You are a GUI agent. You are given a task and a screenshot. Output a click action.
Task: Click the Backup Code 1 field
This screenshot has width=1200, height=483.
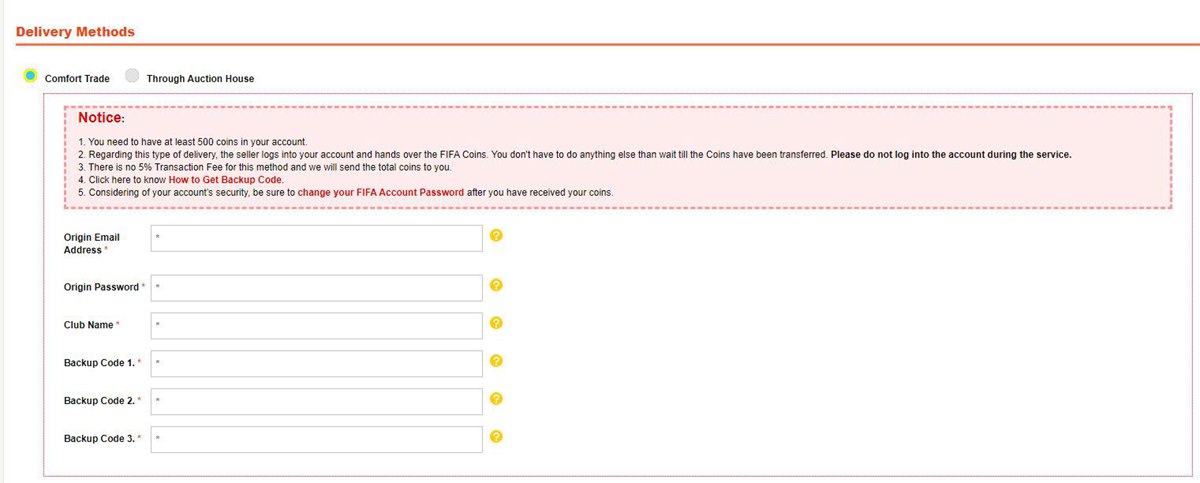[x=317, y=364]
